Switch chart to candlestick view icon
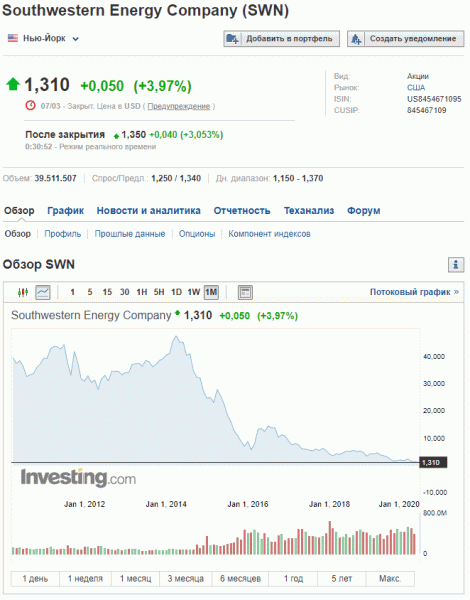This screenshot has width=470, height=600. coord(23,292)
